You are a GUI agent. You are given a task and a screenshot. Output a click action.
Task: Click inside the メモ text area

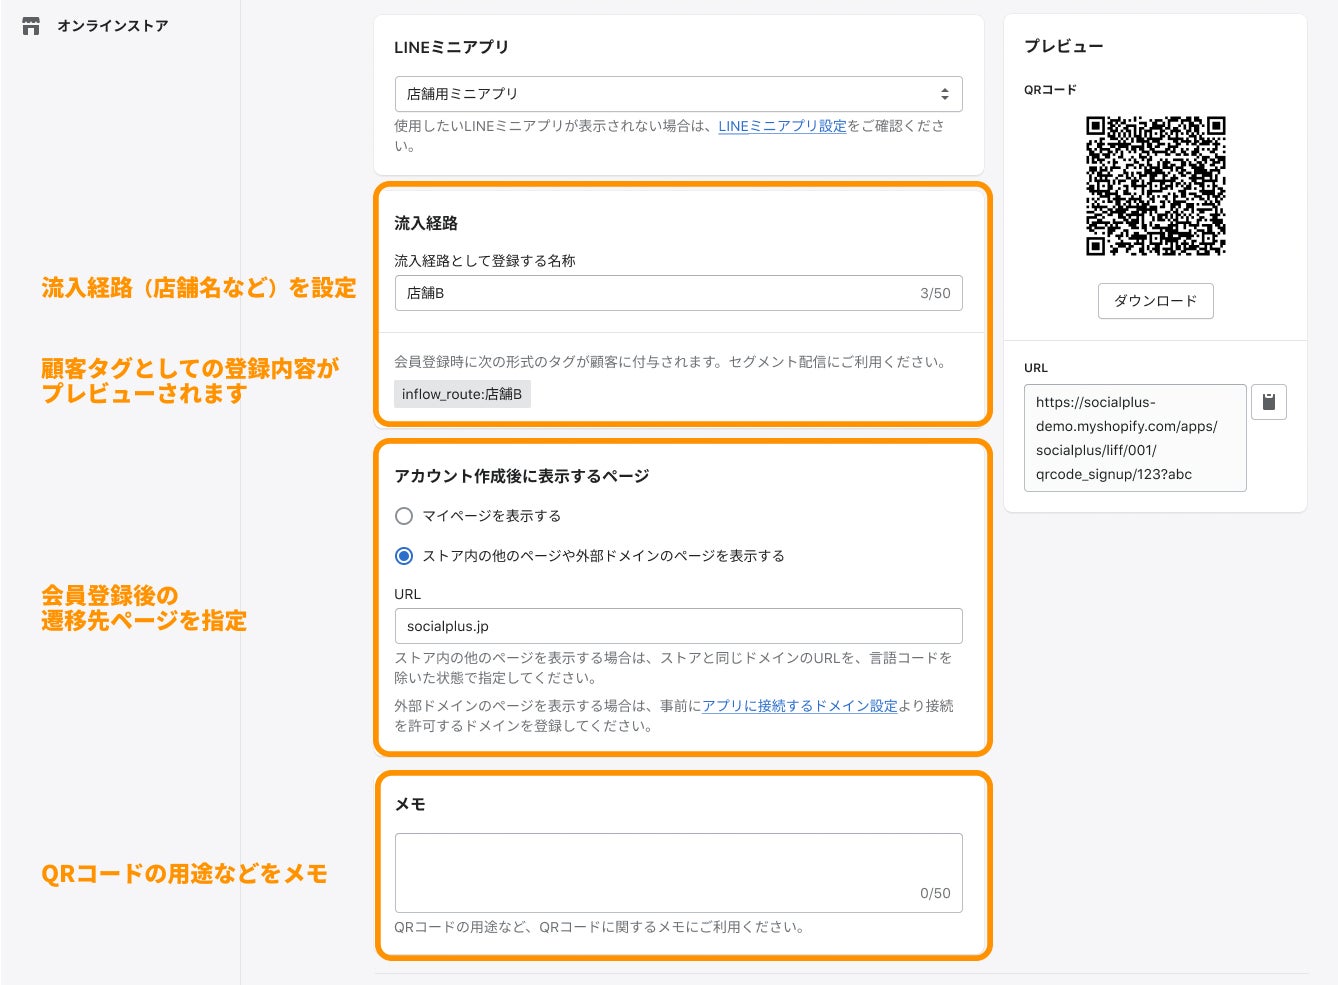point(679,873)
